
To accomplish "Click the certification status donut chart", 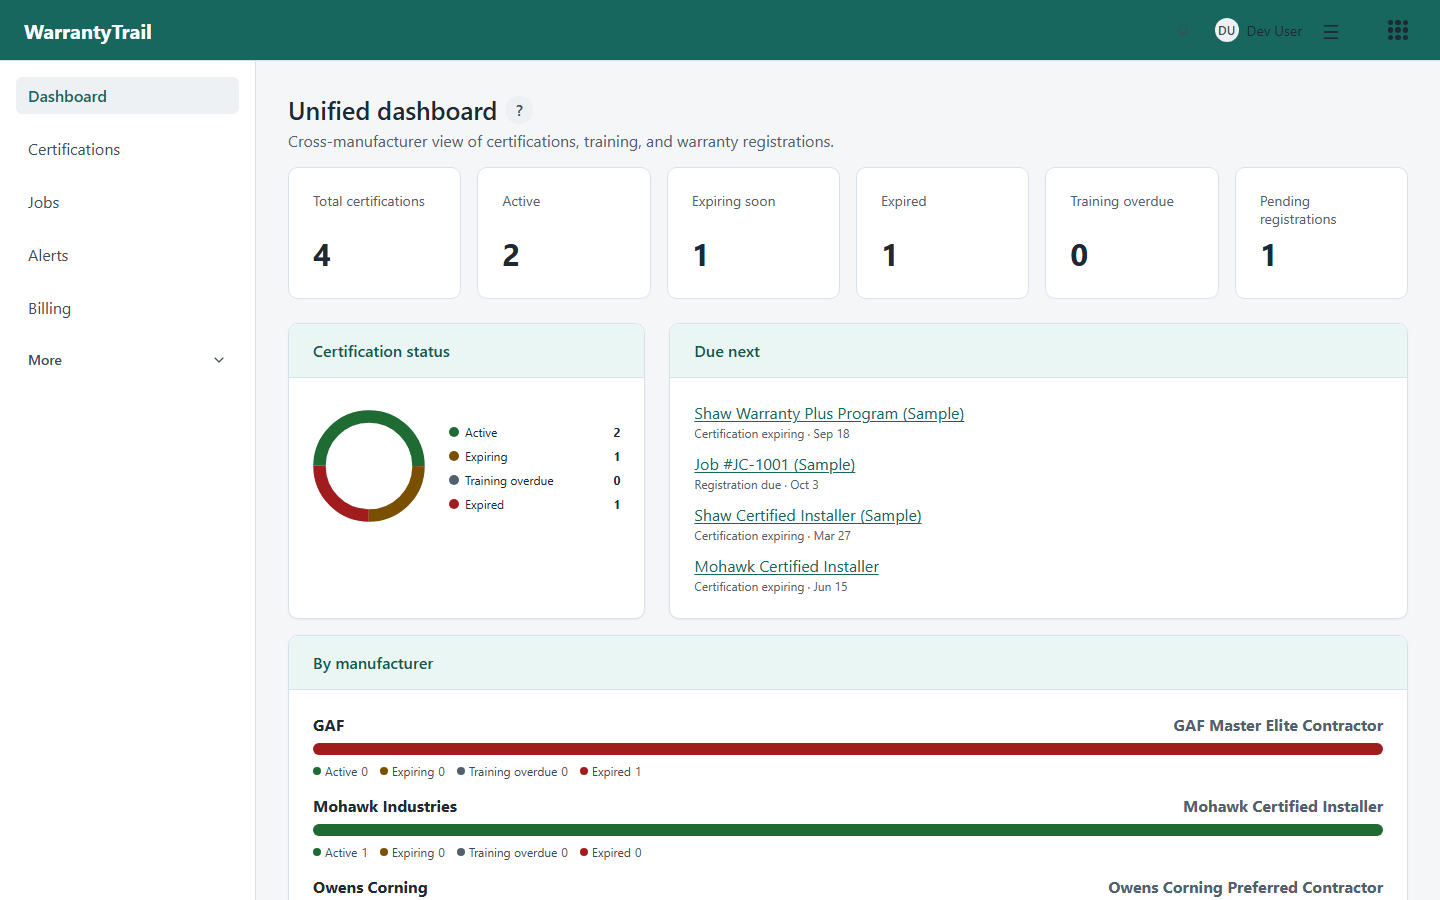I will pyautogui.click(x=369, y=466).
